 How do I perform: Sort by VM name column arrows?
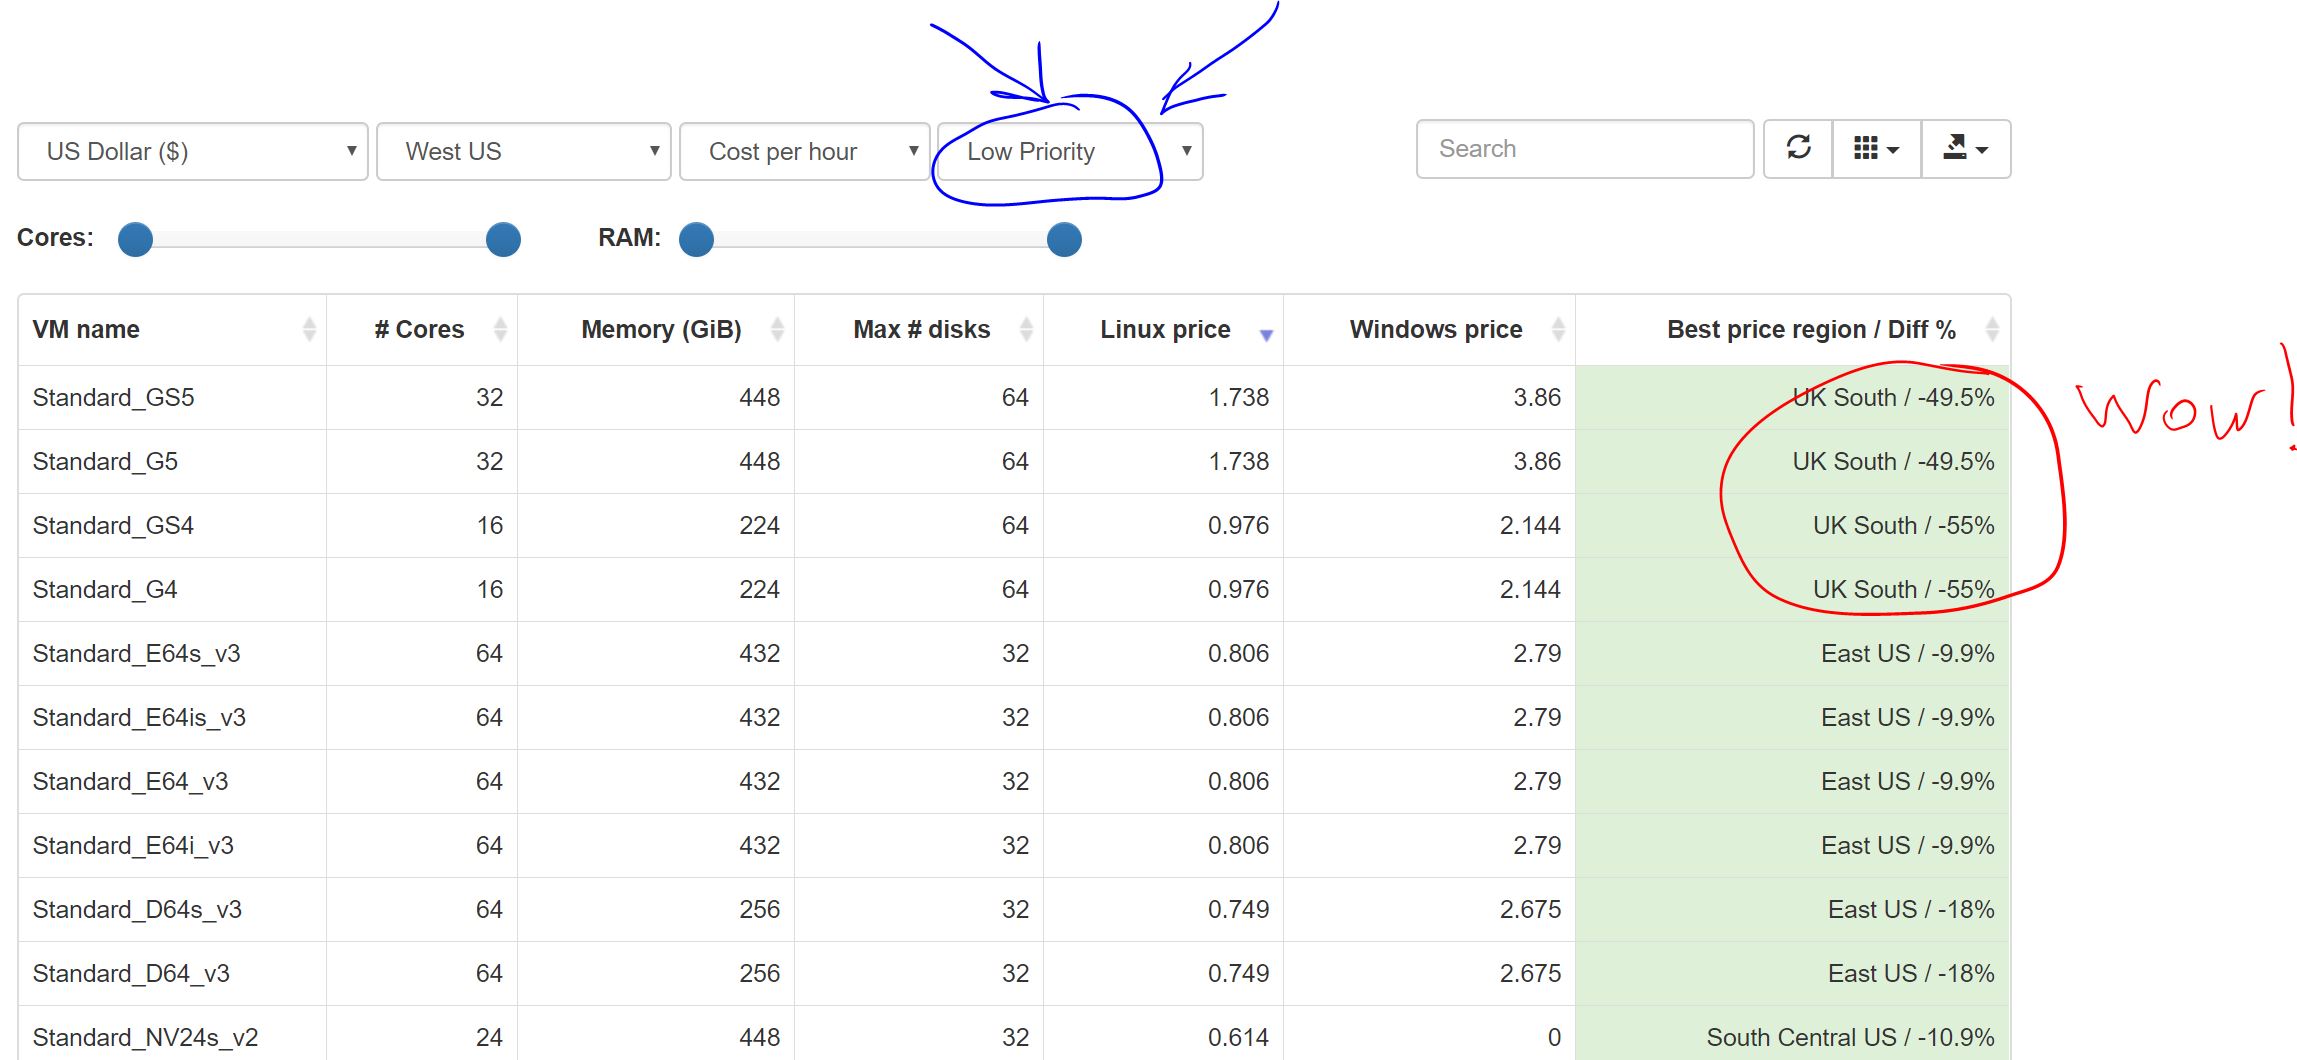309,329
